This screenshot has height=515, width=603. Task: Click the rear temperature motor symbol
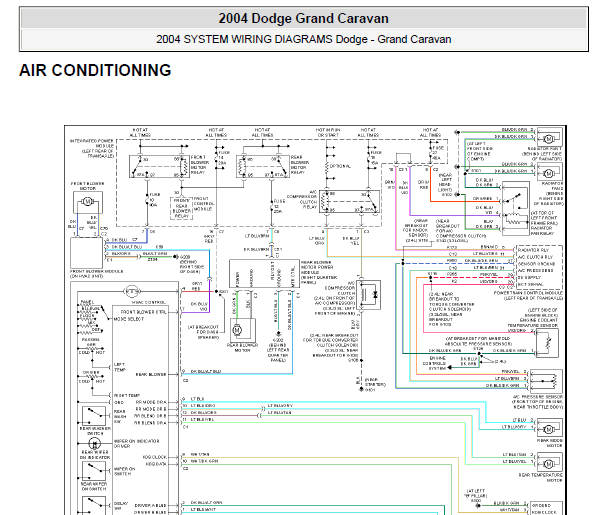[x=549, y=463]
